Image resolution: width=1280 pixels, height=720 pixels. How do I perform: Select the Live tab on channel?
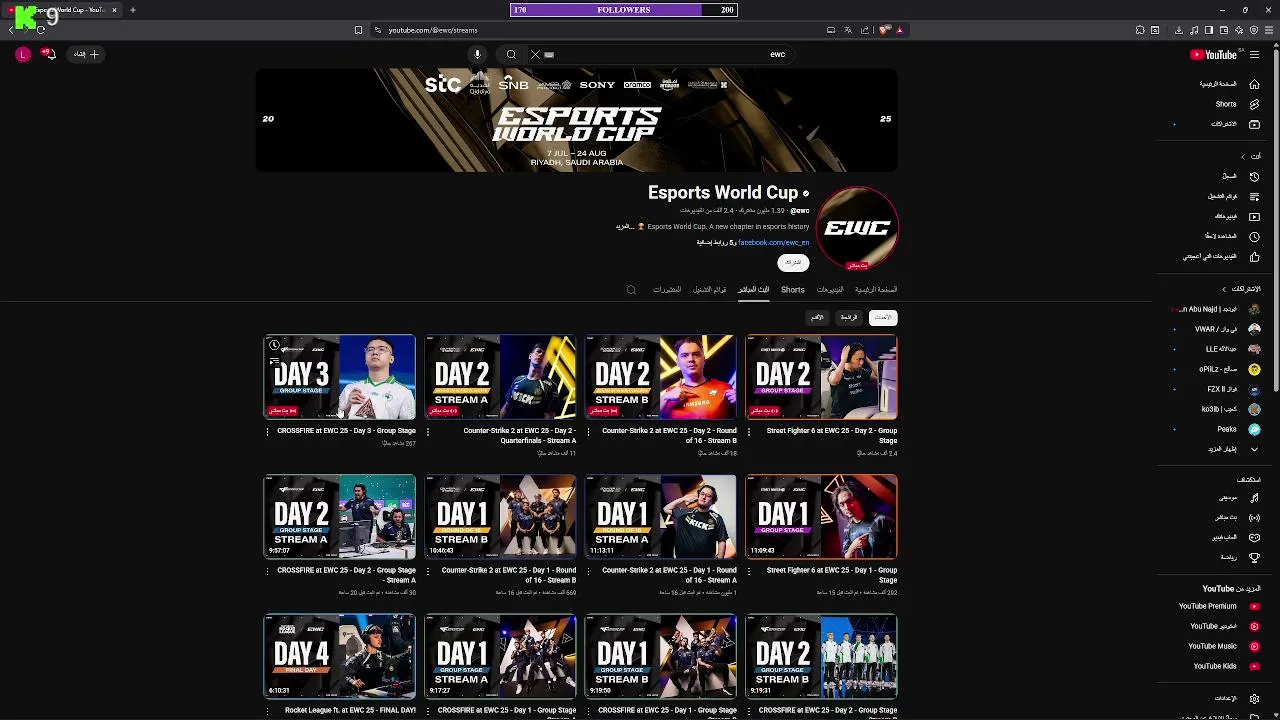[x=754, y=290]
